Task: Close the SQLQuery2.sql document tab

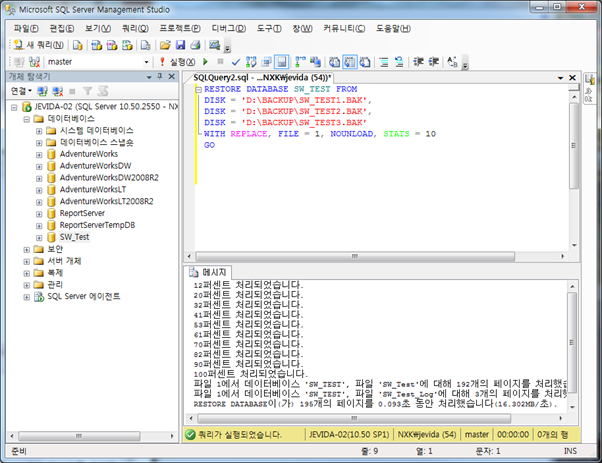Action: coord(572,78)
